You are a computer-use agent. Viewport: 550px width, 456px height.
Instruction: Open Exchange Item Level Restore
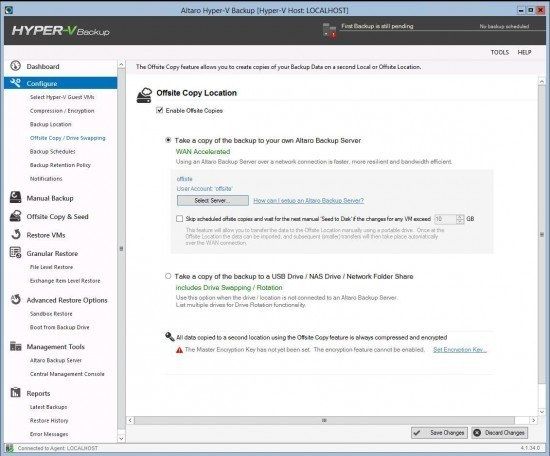pos(65,281)
